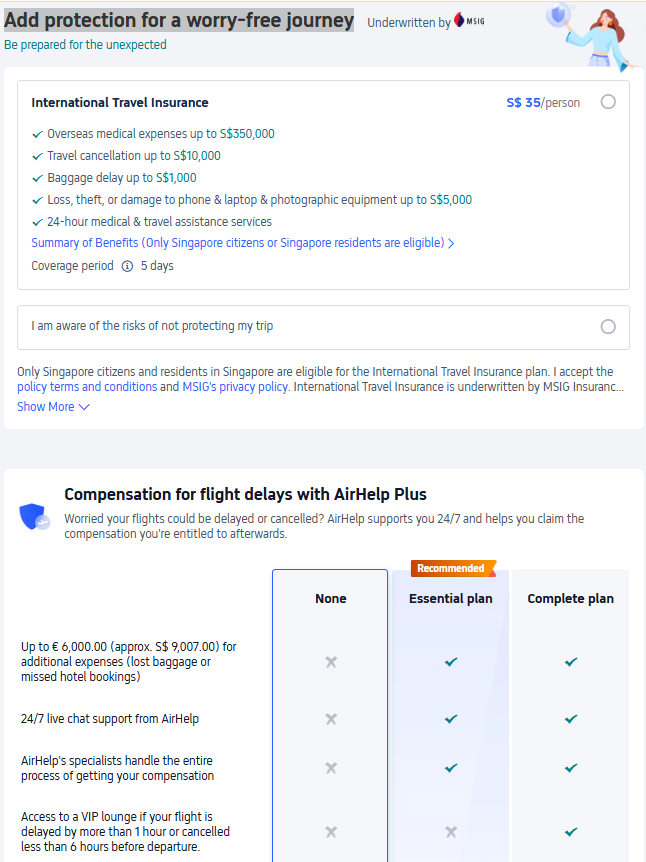Click the checkmark beside Overseas medical expenses

38,132
